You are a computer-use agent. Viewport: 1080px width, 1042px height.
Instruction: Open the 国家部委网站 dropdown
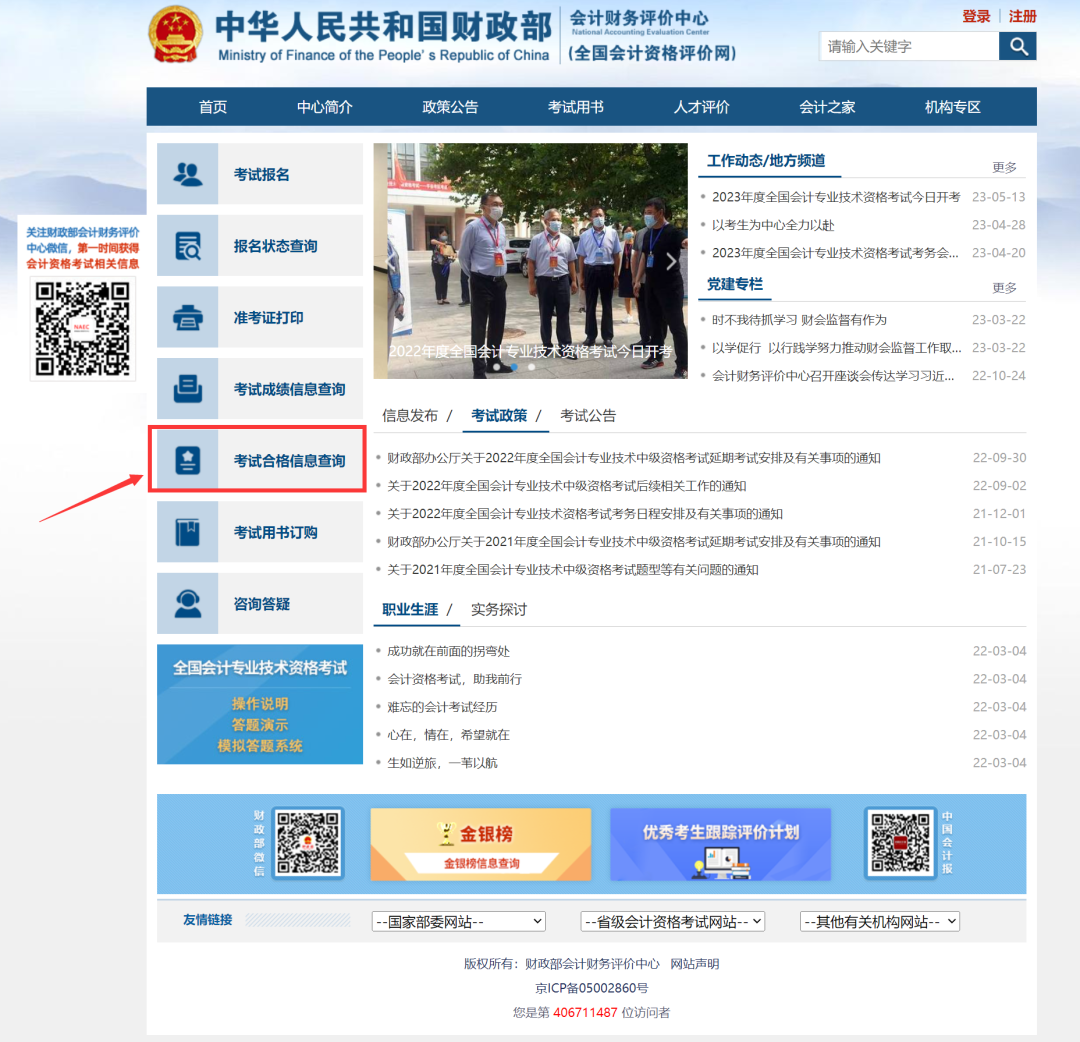tap(458, 921)
